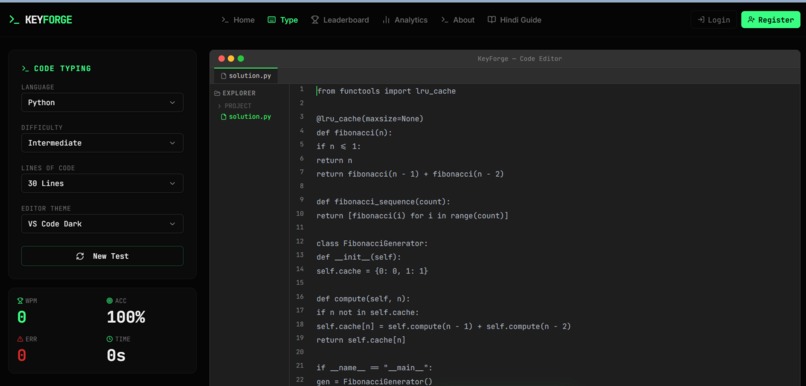
Task: Click code line 'if n not in self.cache:'
Action: [x=368, y=313]
